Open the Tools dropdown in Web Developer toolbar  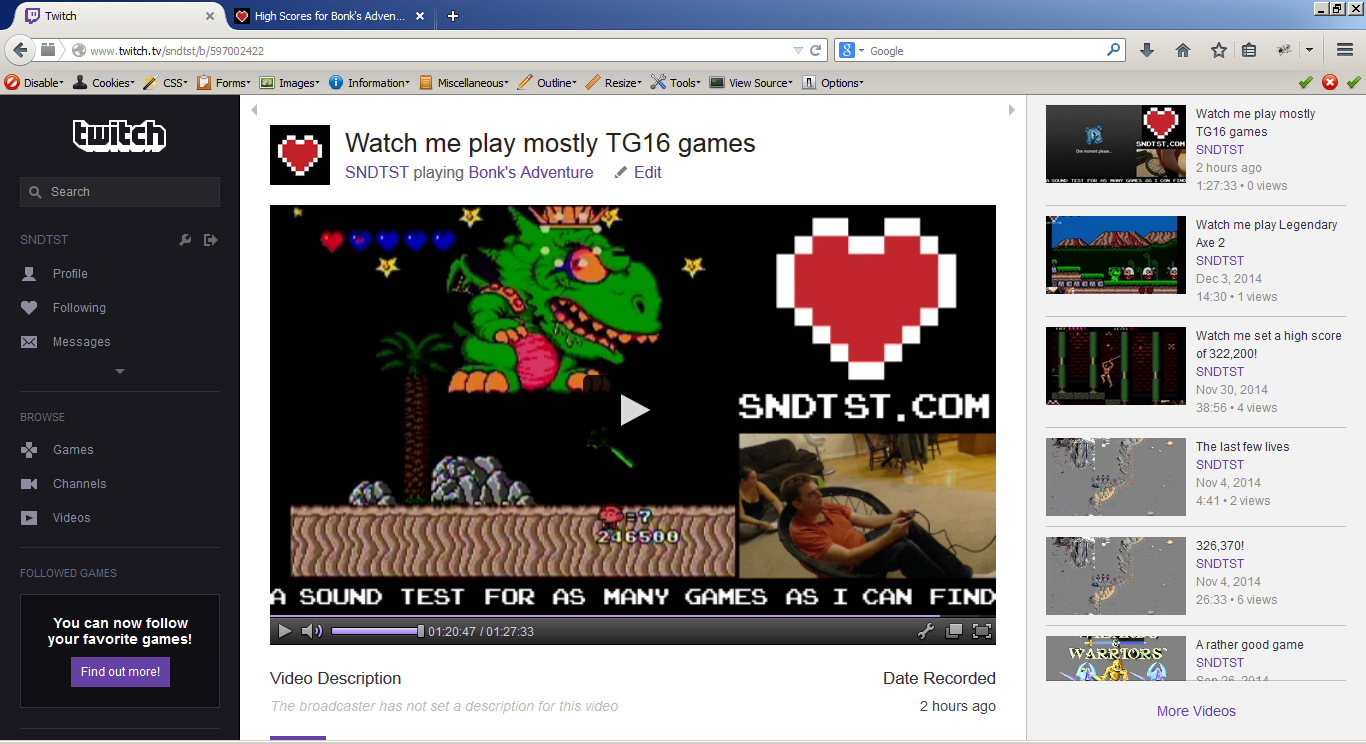pos(677,83)
